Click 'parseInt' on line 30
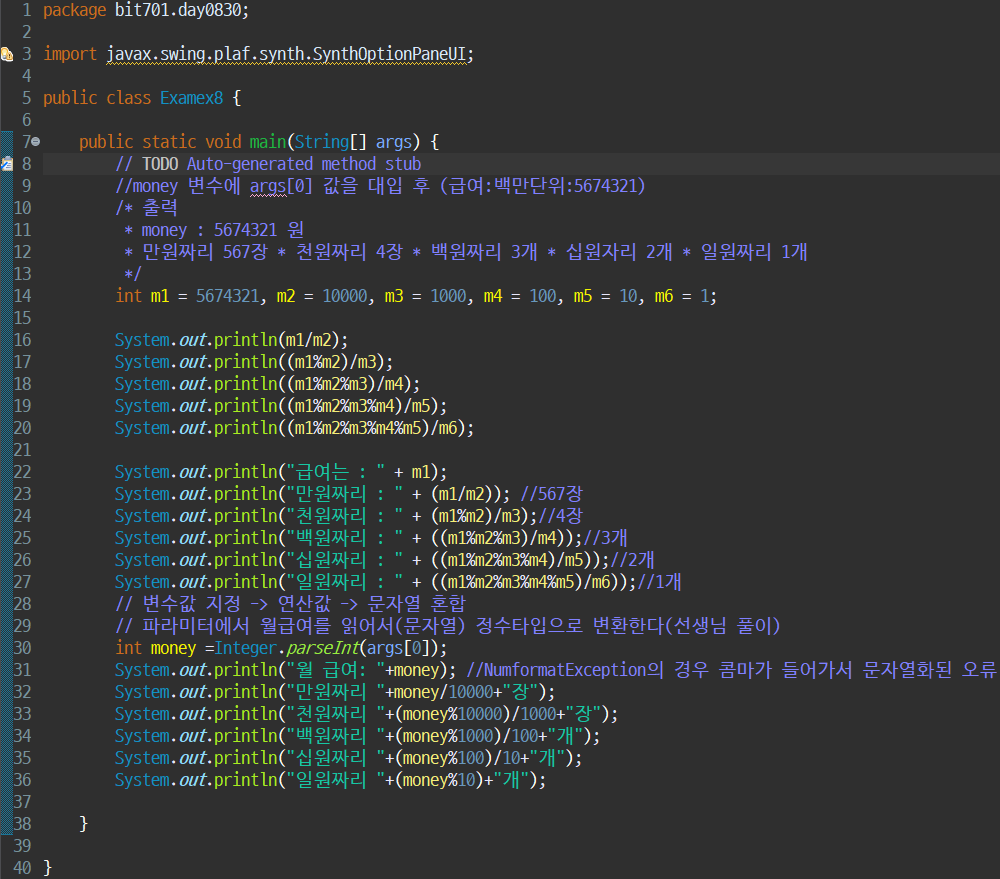The image size is (1000, 879). click(x=323, y=648)
